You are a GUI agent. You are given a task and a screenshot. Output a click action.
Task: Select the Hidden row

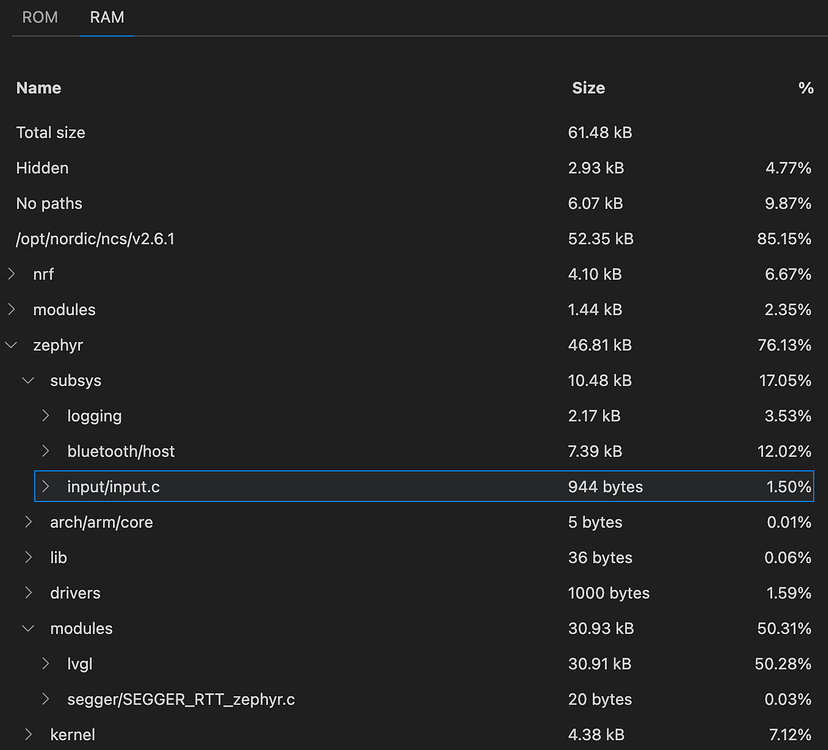point(42,168)
